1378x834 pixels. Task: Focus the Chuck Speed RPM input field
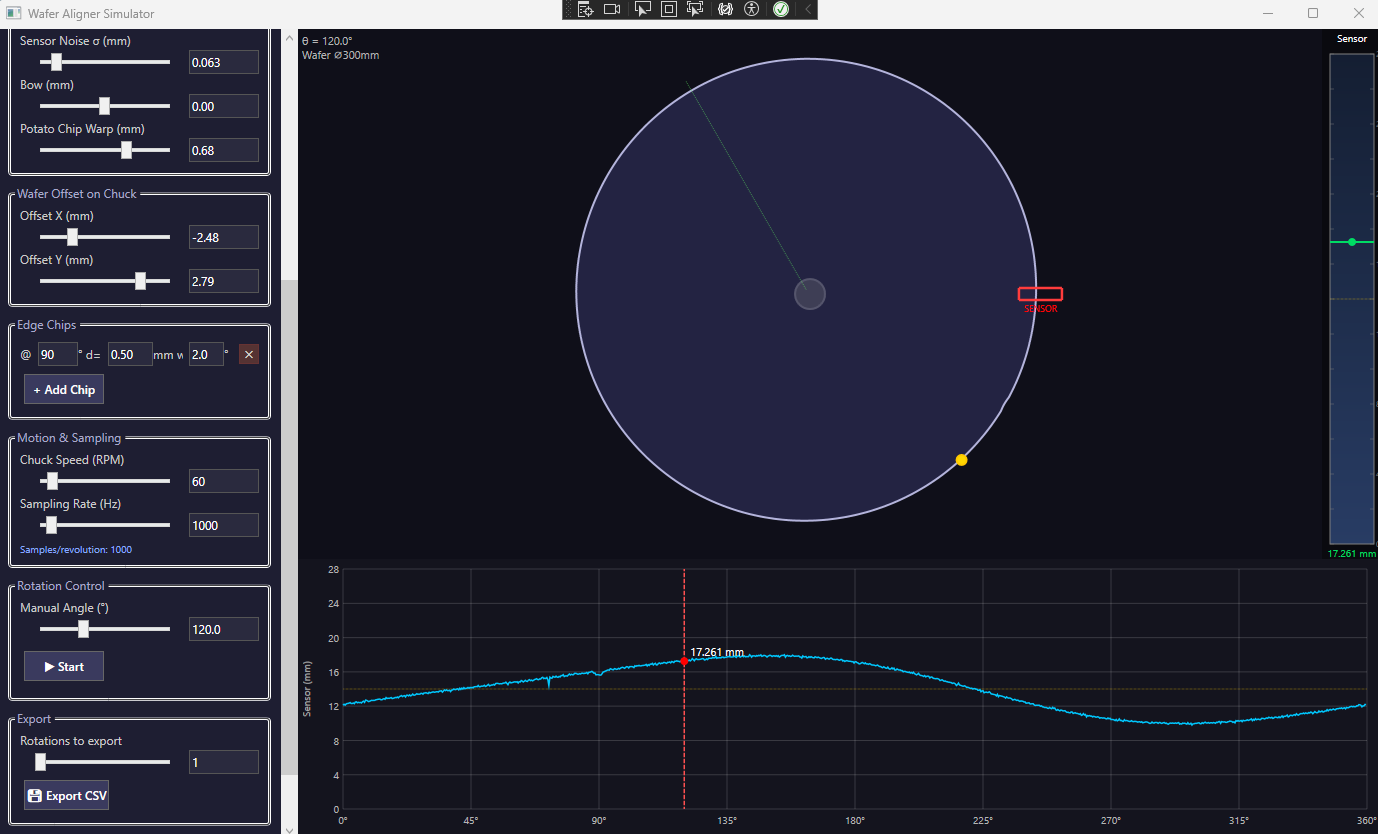[x=223, y=481]
